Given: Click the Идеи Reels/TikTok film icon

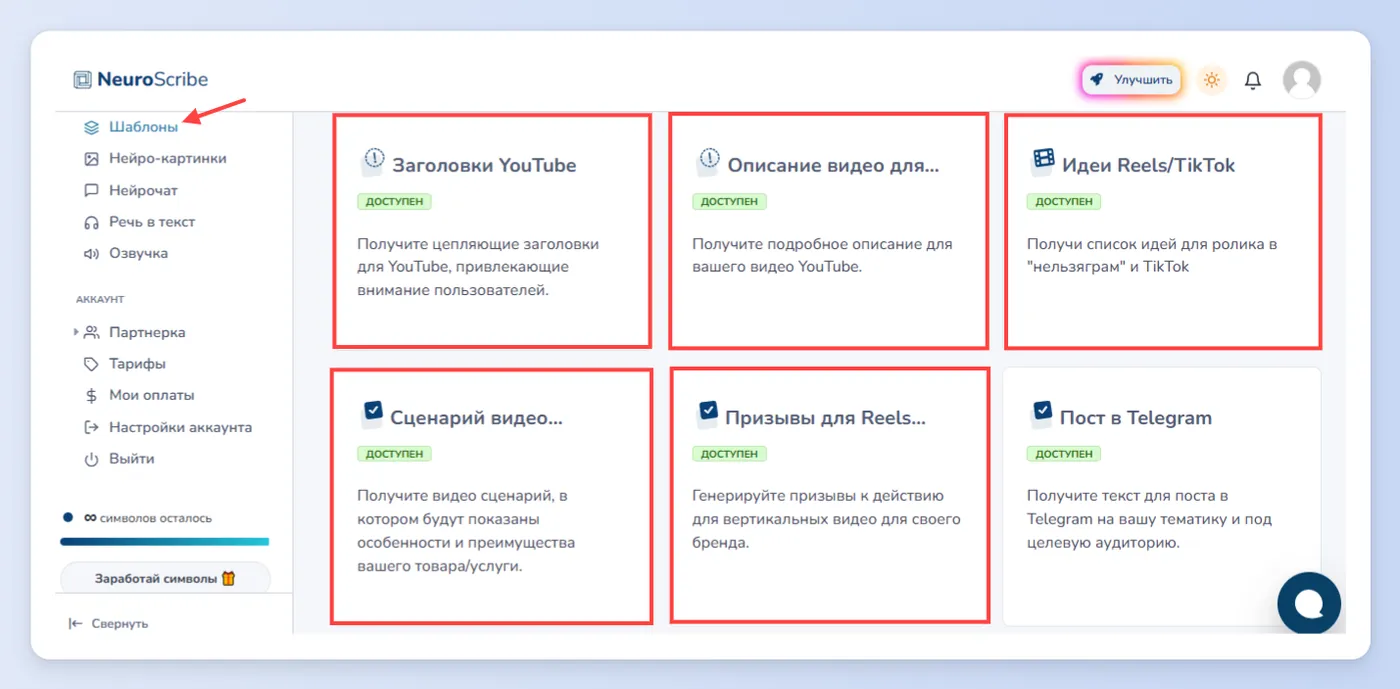Looking at the screenshot, I should point(1043,162).
